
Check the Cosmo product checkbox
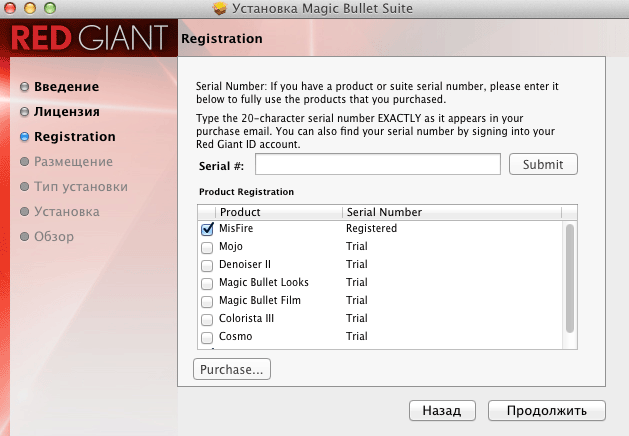[208, 337]
